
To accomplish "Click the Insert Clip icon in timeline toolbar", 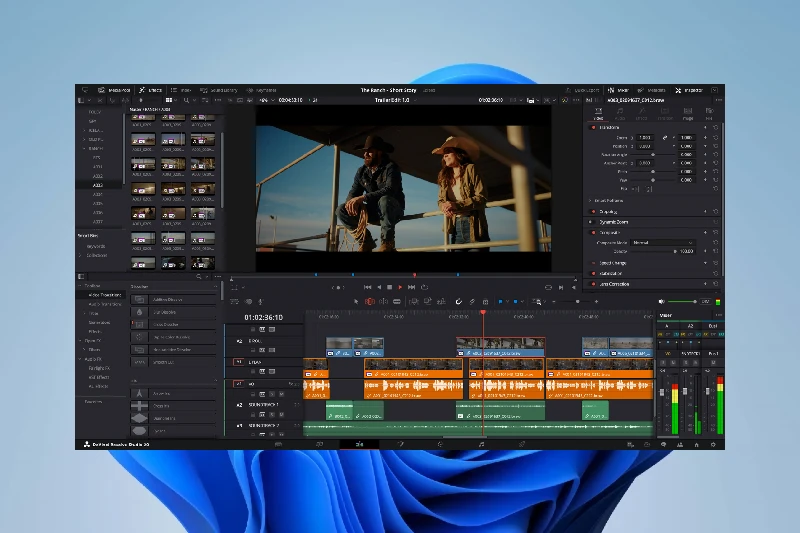I will point(414,301).
